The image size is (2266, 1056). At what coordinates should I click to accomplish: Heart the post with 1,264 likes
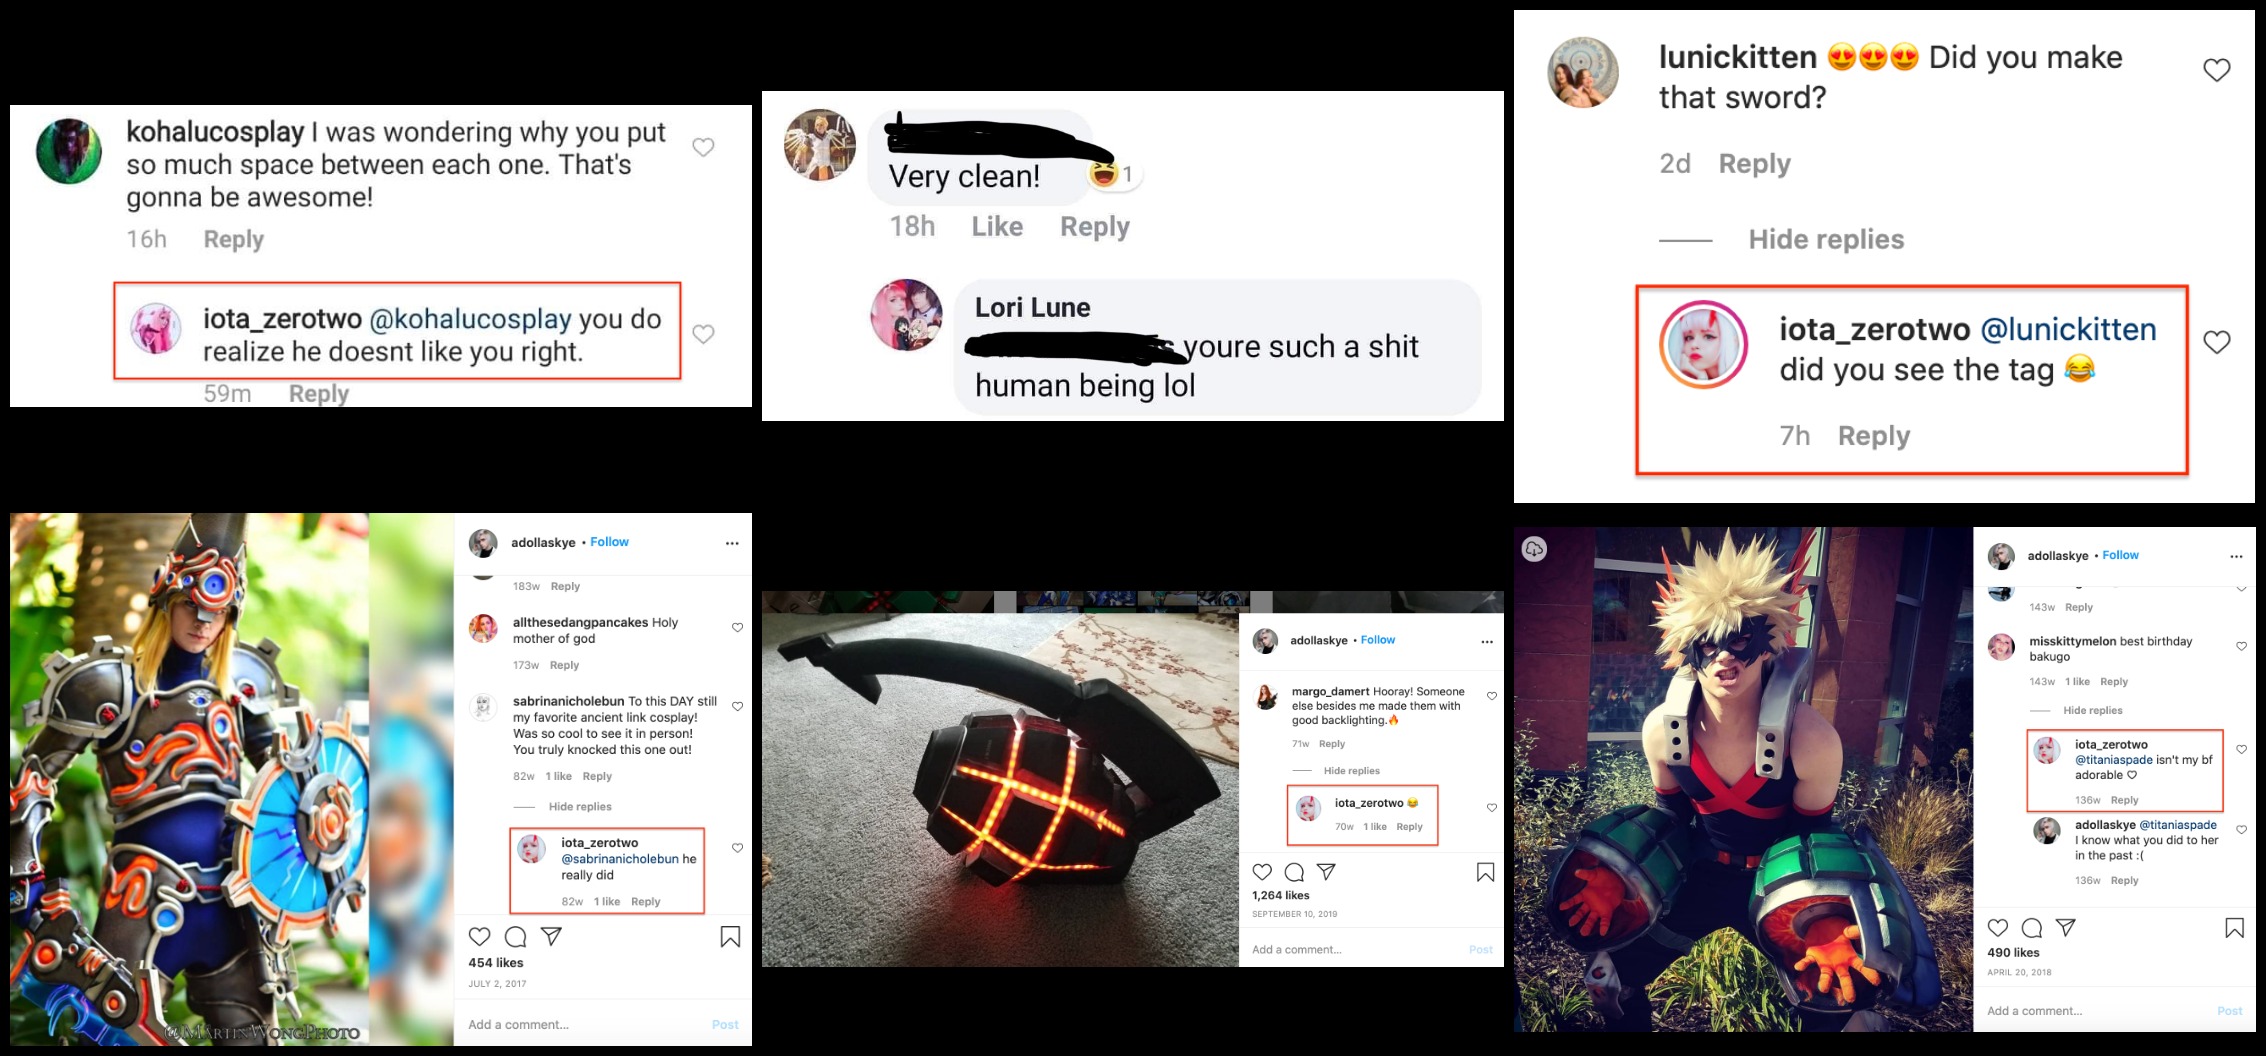click(1262, 872)
